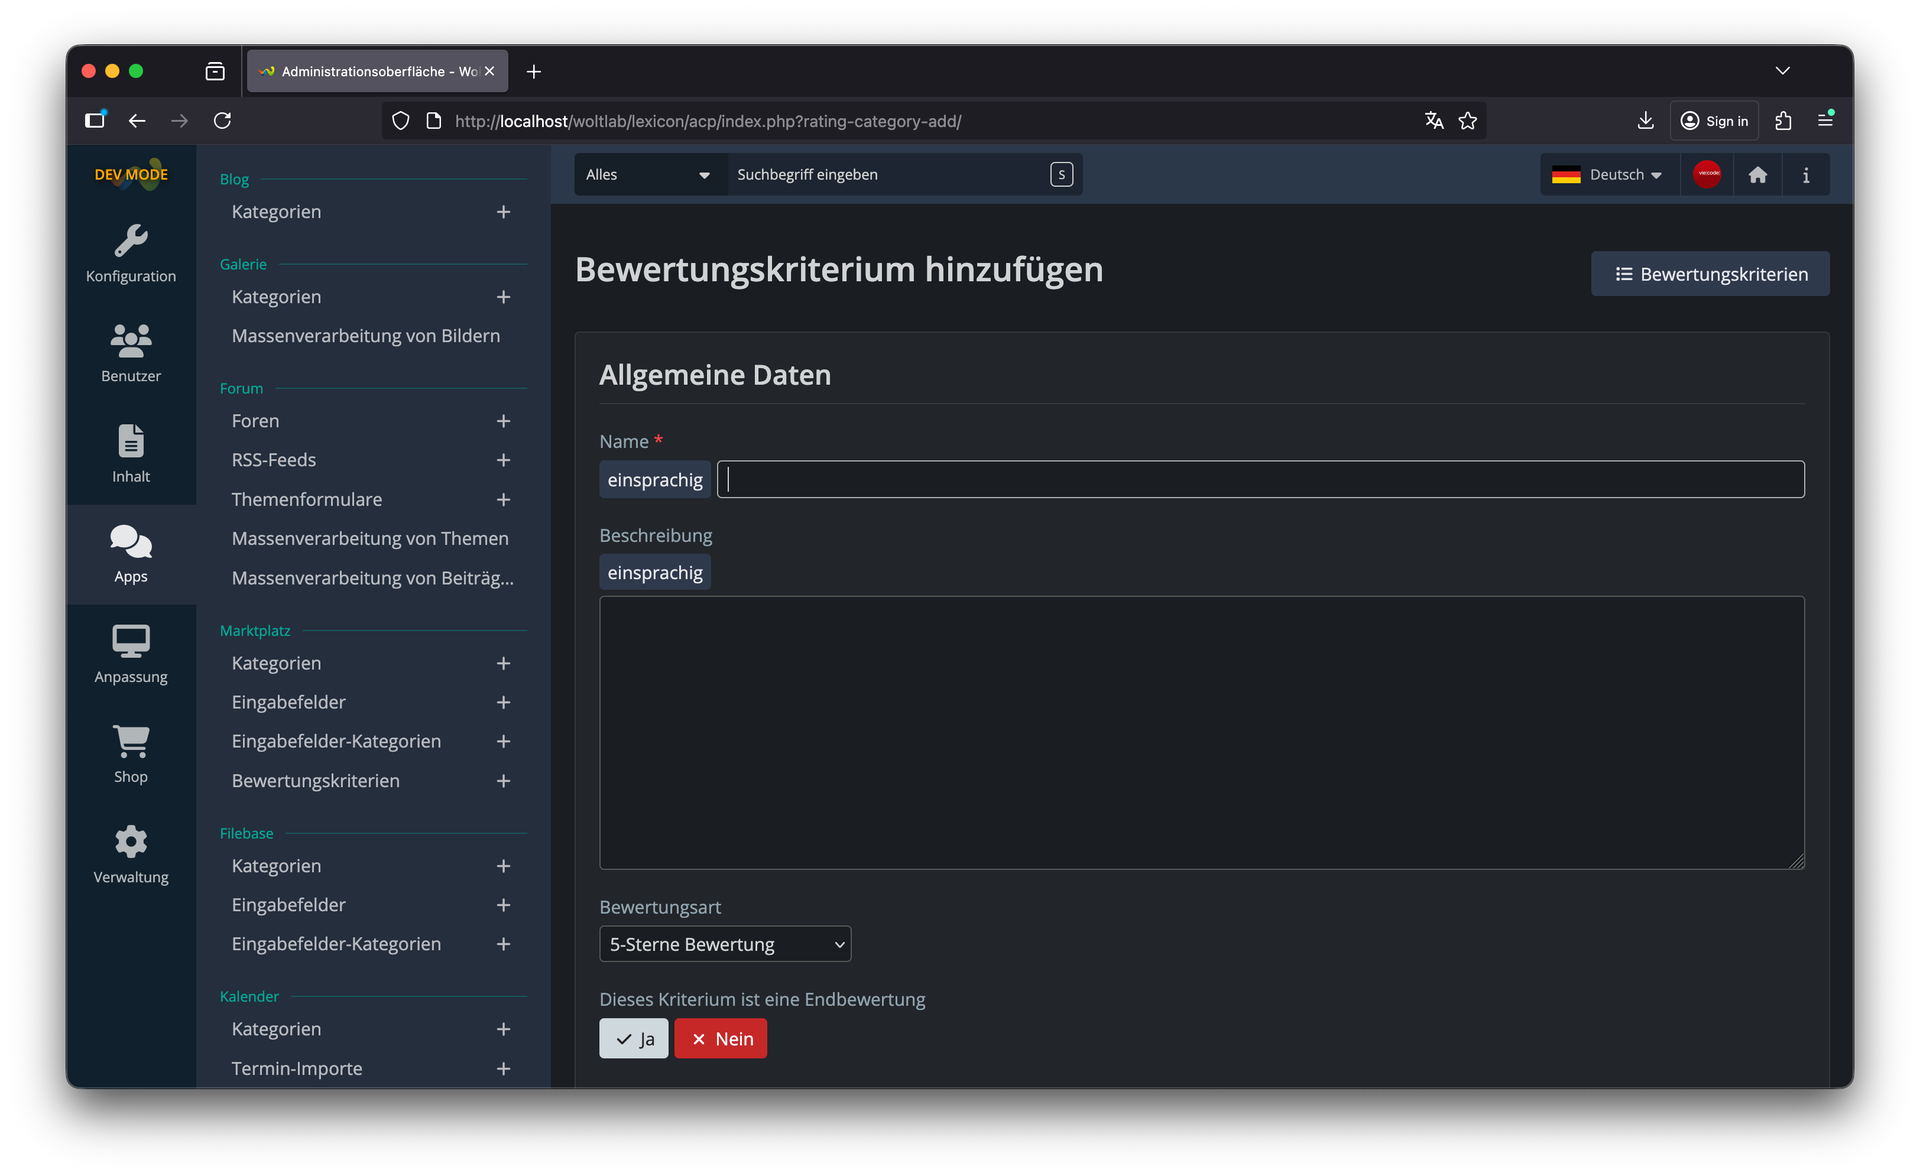Toggle einsprachig for the Name field

(x=655, y=480)
